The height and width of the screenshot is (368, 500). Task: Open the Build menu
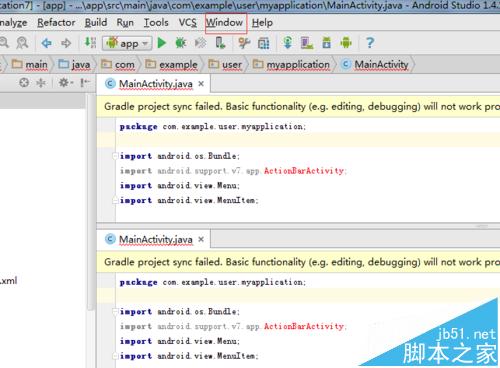(96, 23)
